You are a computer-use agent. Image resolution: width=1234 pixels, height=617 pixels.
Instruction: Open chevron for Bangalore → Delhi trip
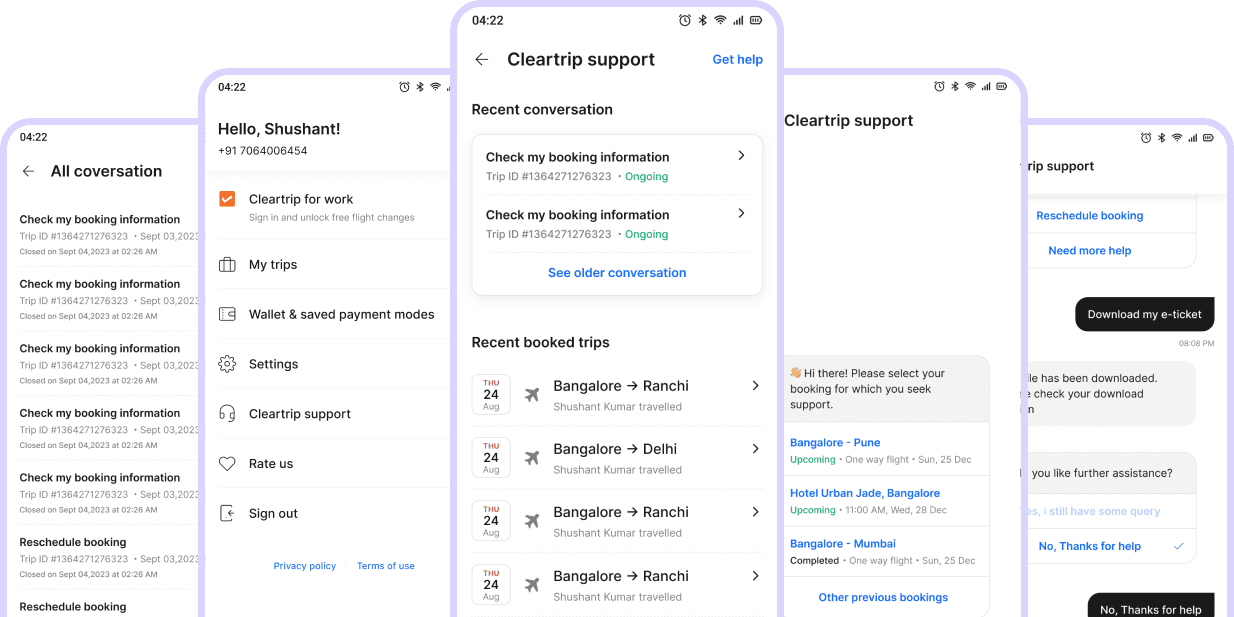coord(756,449)
